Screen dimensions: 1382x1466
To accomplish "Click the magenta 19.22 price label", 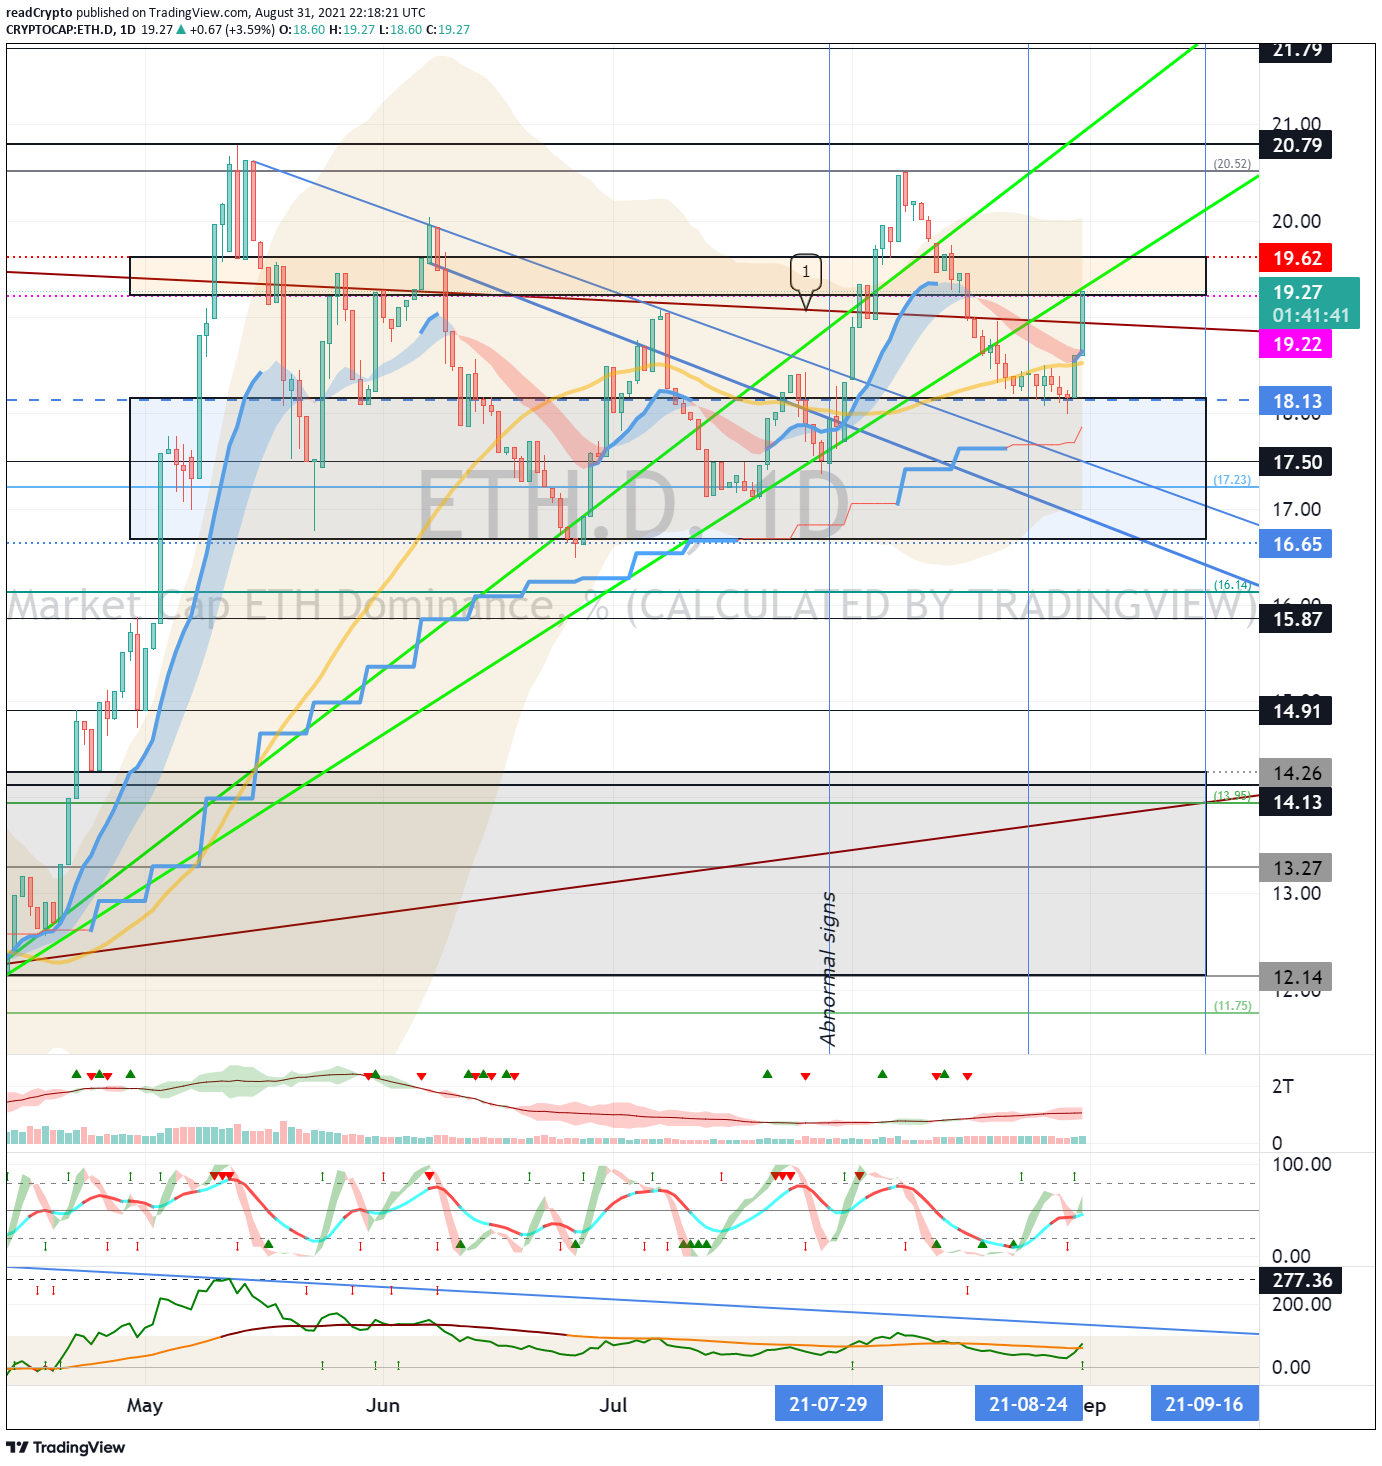I will (1296, 344).
